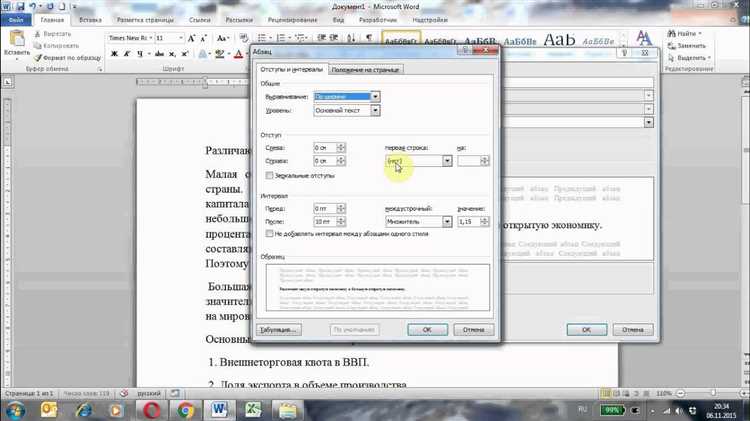Open the Review (Рецензирование) ribbon tab
This screenshot has height=421, width=750.
[292, 20]
